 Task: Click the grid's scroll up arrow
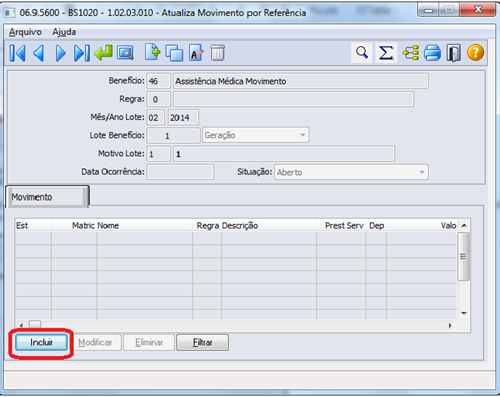point(464,226)
